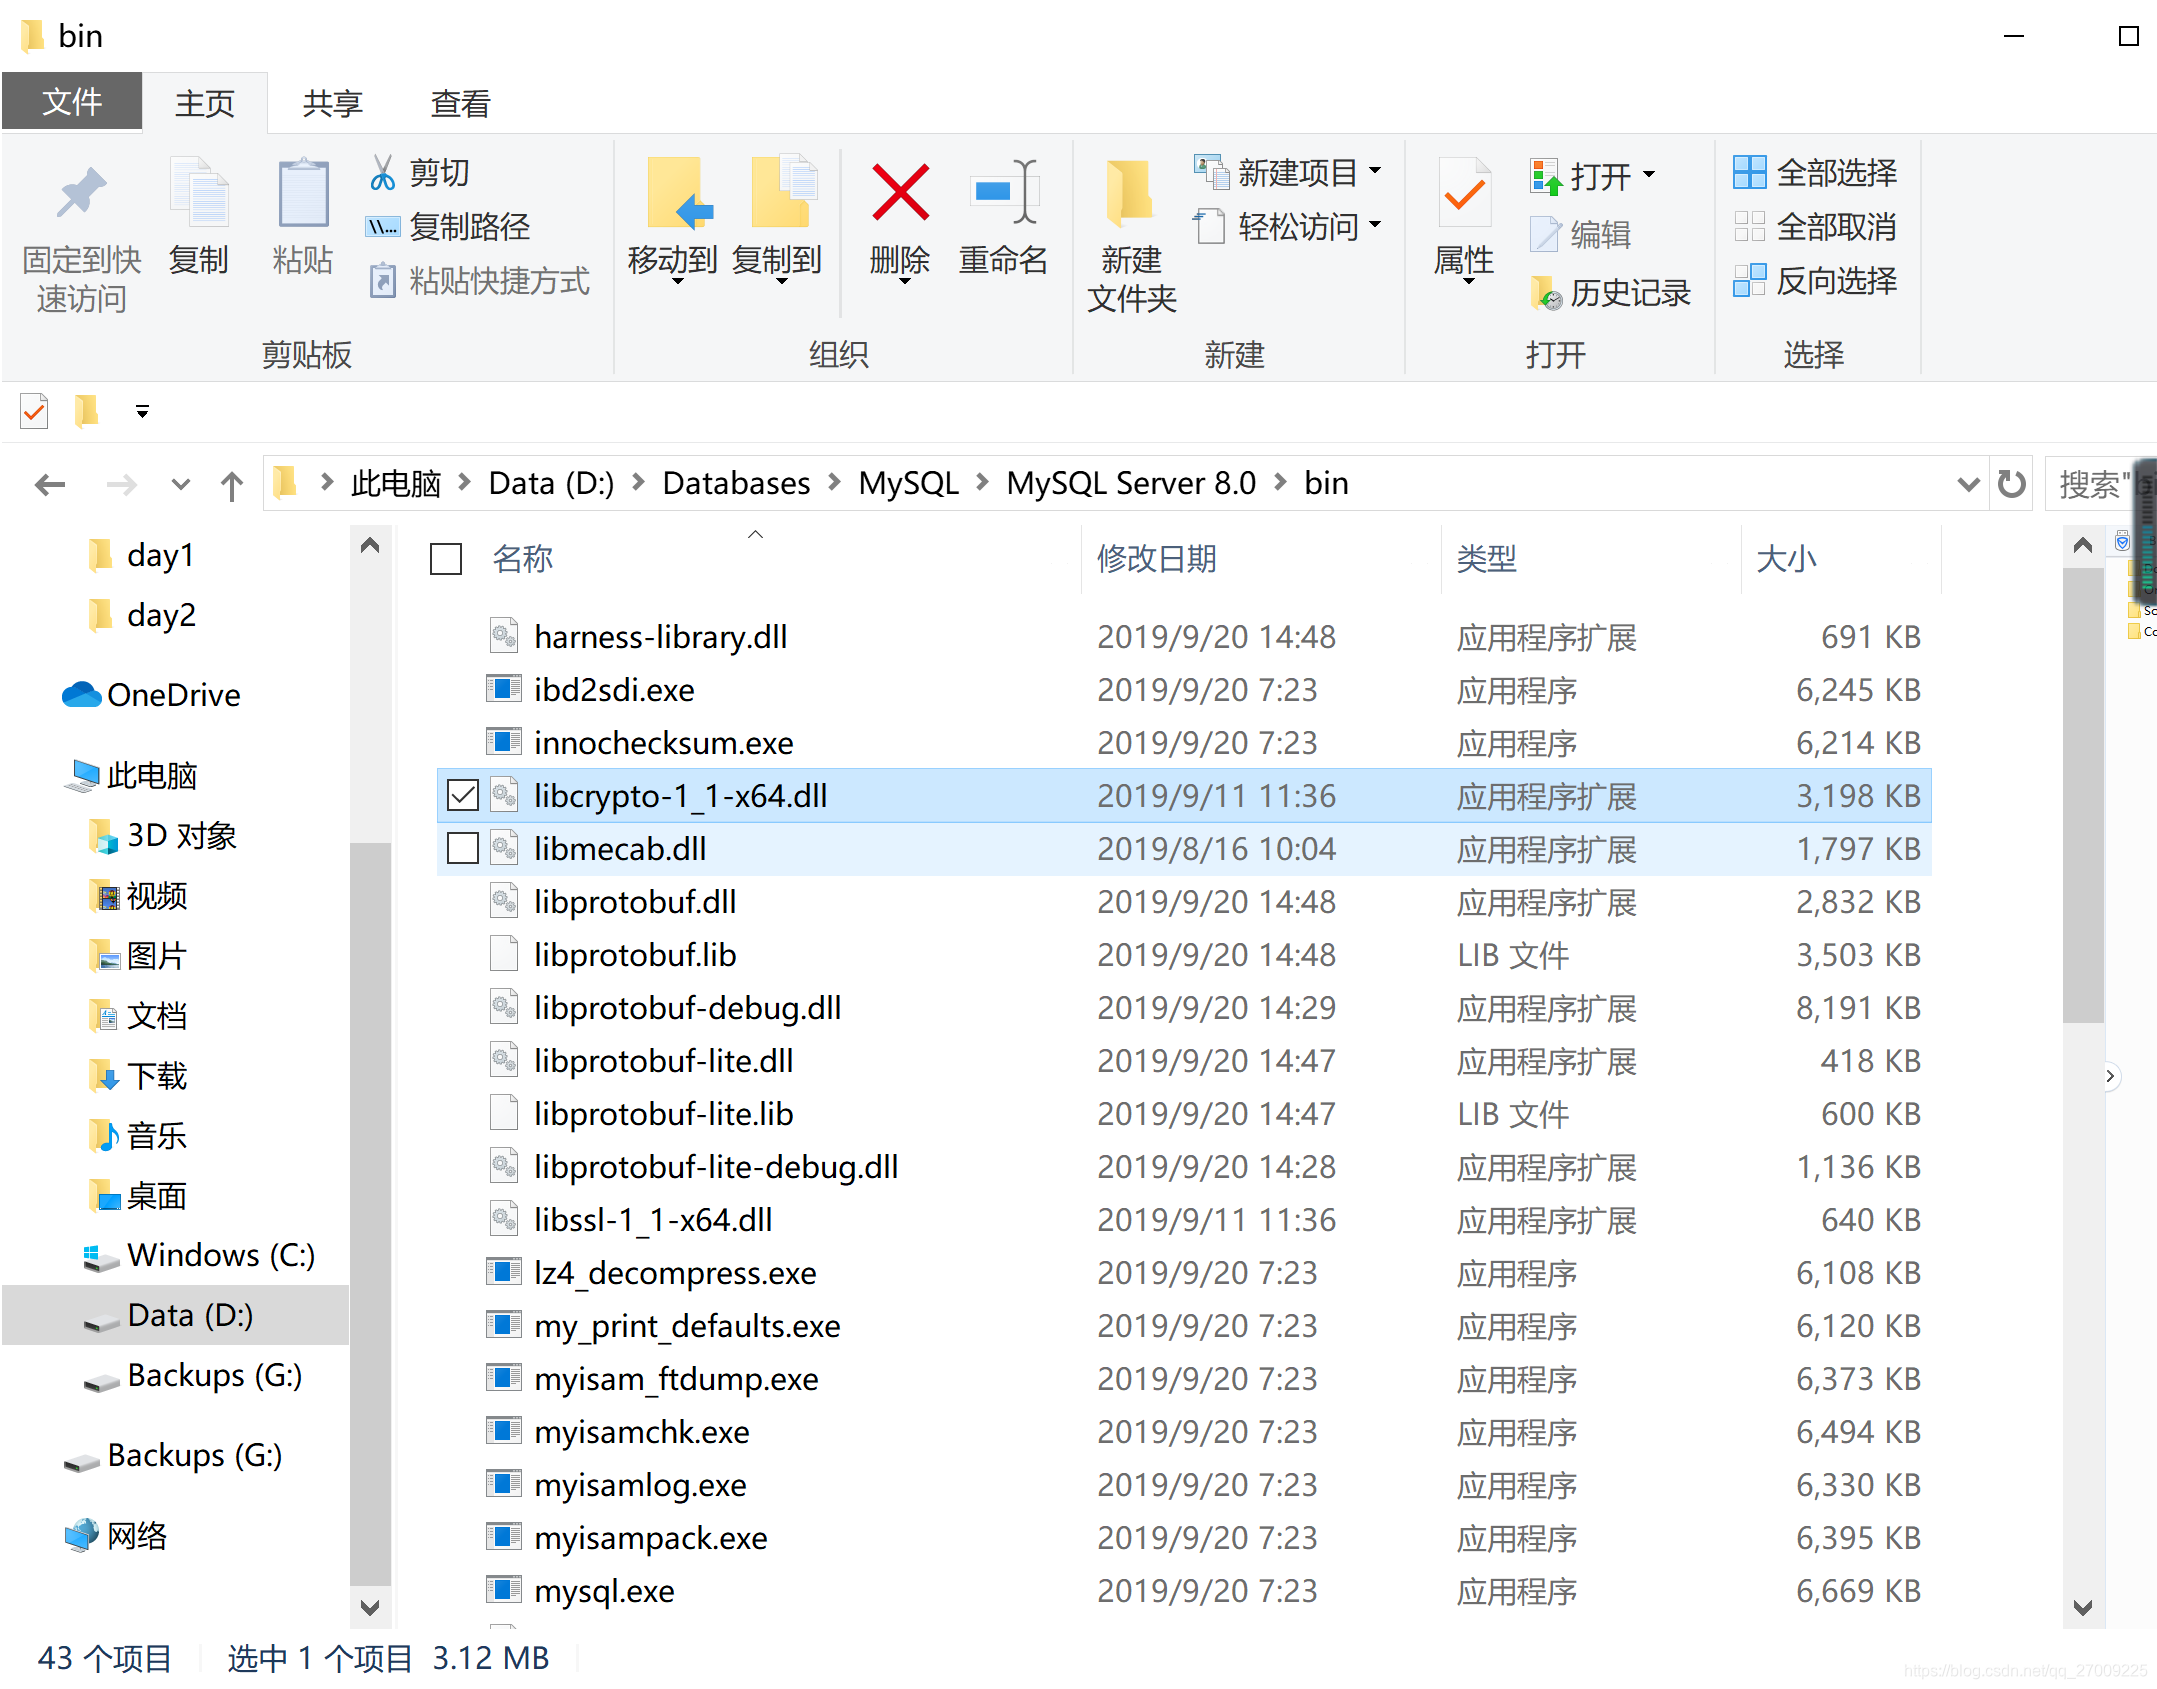Open the 轻松访问 dropdown
Image resolution: width=2157 pixels, height=1689 pixels.
point(1376,225)
